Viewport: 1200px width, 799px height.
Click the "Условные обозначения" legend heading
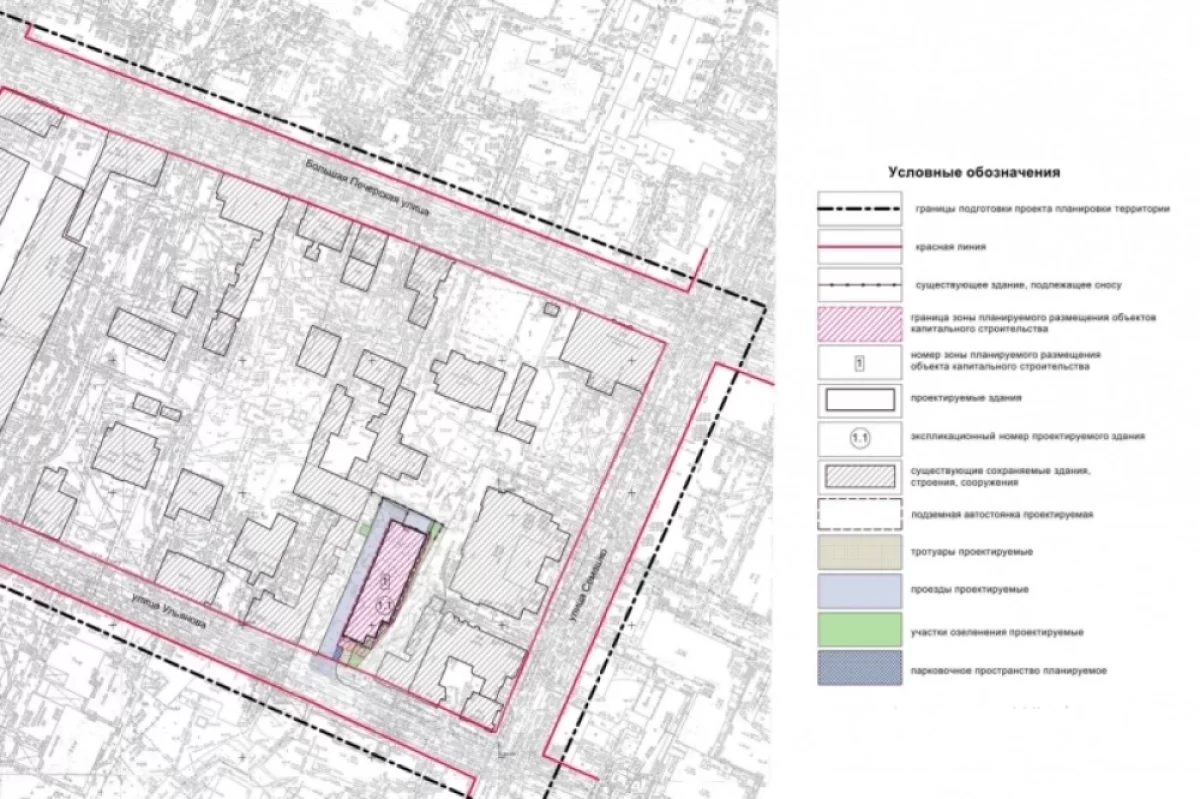(x=973, y=172)
